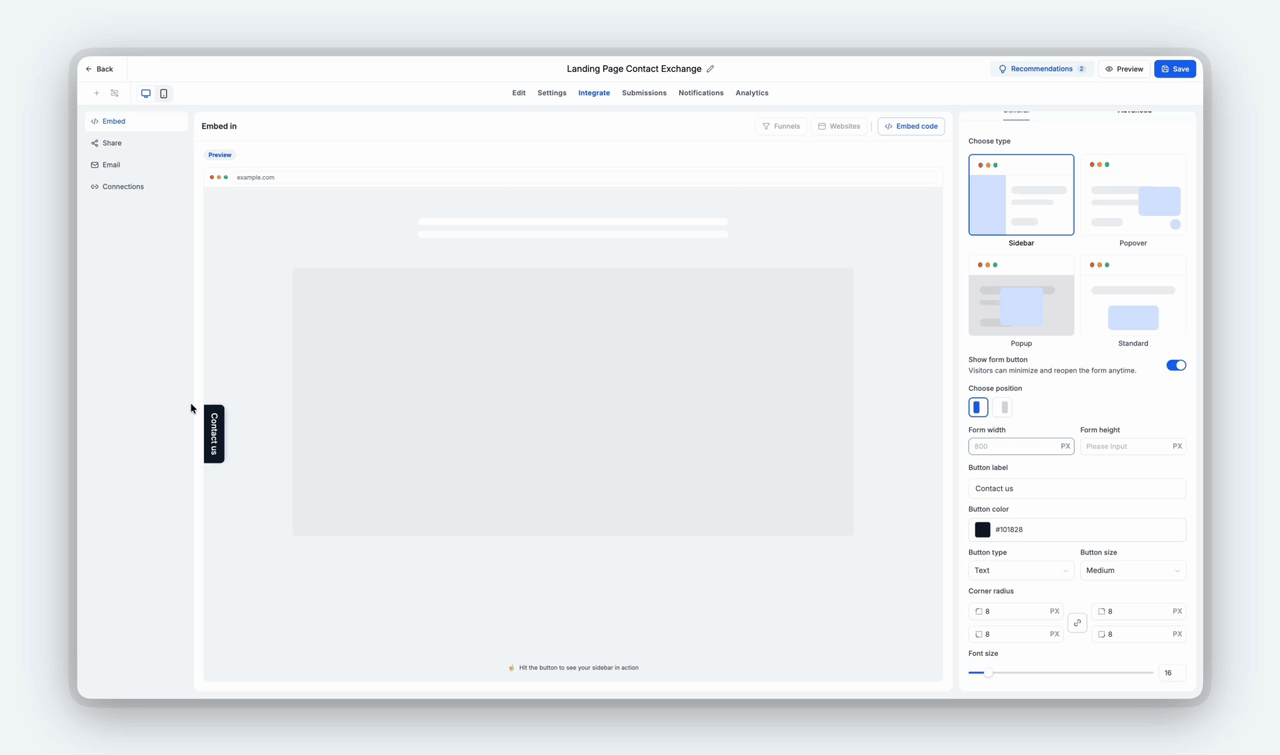This screenshot has height=755, width=1280.
Task: Switch to the Integrate tab
Action: point(594,93)
